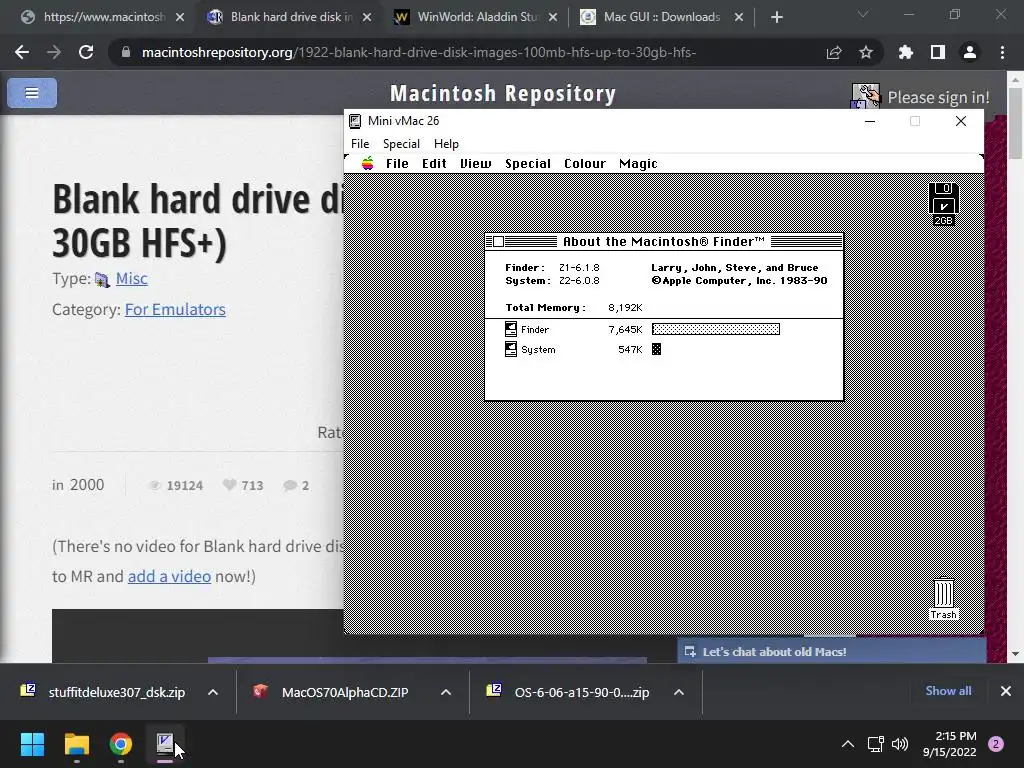Close the Mac GUI Downloads tab

click(x=739, y=18)
